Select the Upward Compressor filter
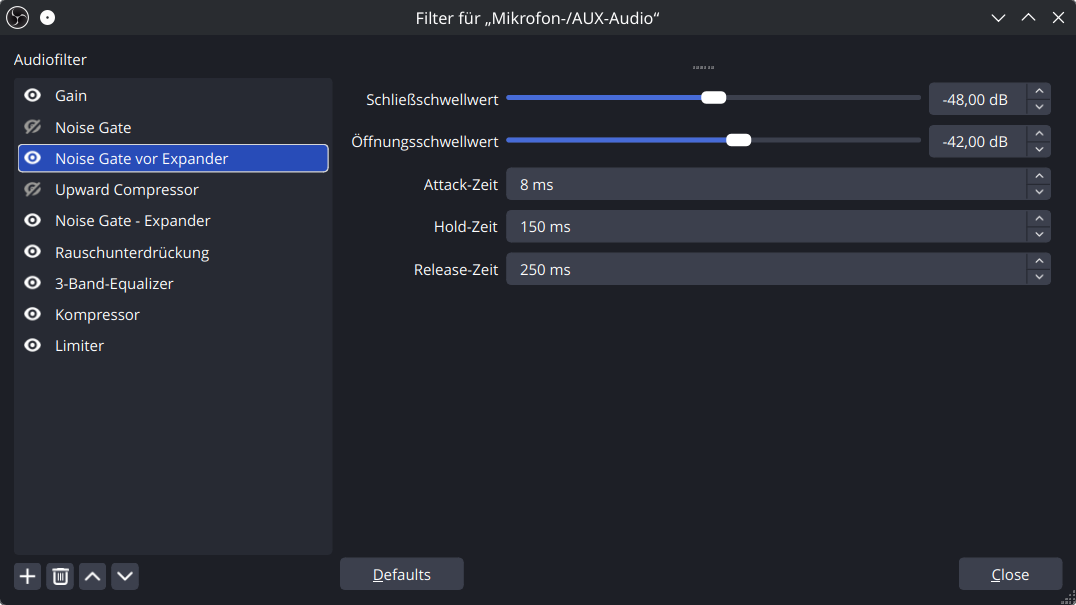The height and width of the screenshot is (605, 1076). 173,189
